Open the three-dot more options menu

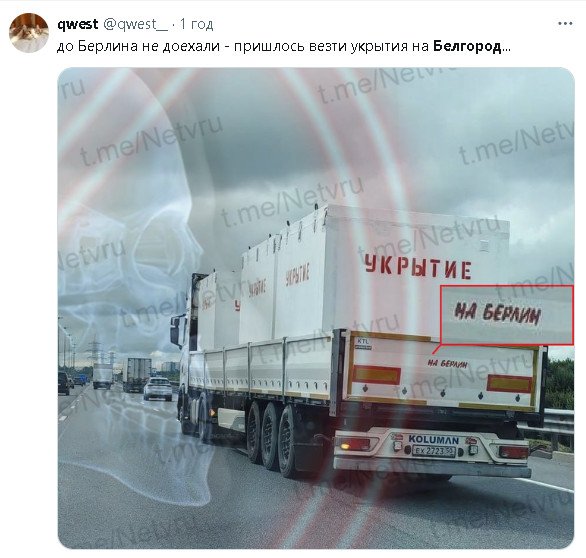coord(565,24)
